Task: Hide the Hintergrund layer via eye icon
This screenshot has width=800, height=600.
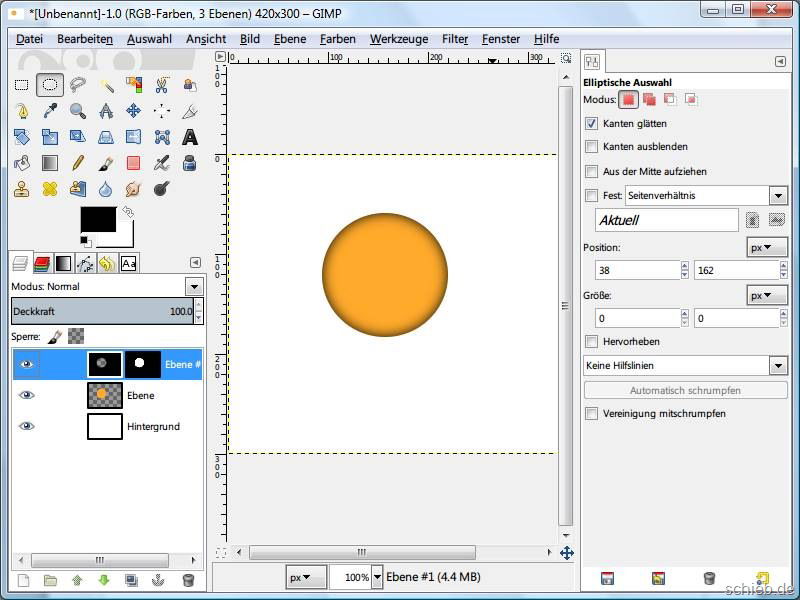Action: point(27,426)
